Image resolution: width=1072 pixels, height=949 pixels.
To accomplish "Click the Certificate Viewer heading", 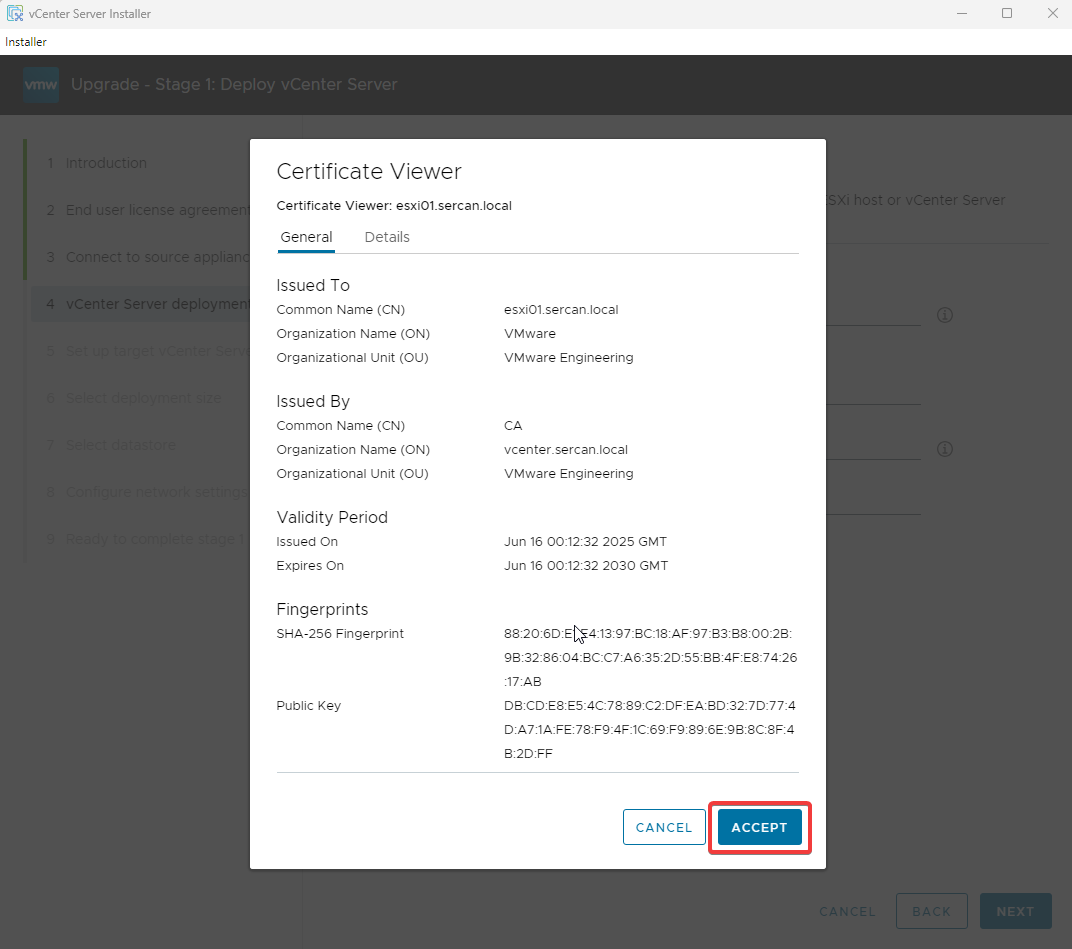I will coord(369,171).
